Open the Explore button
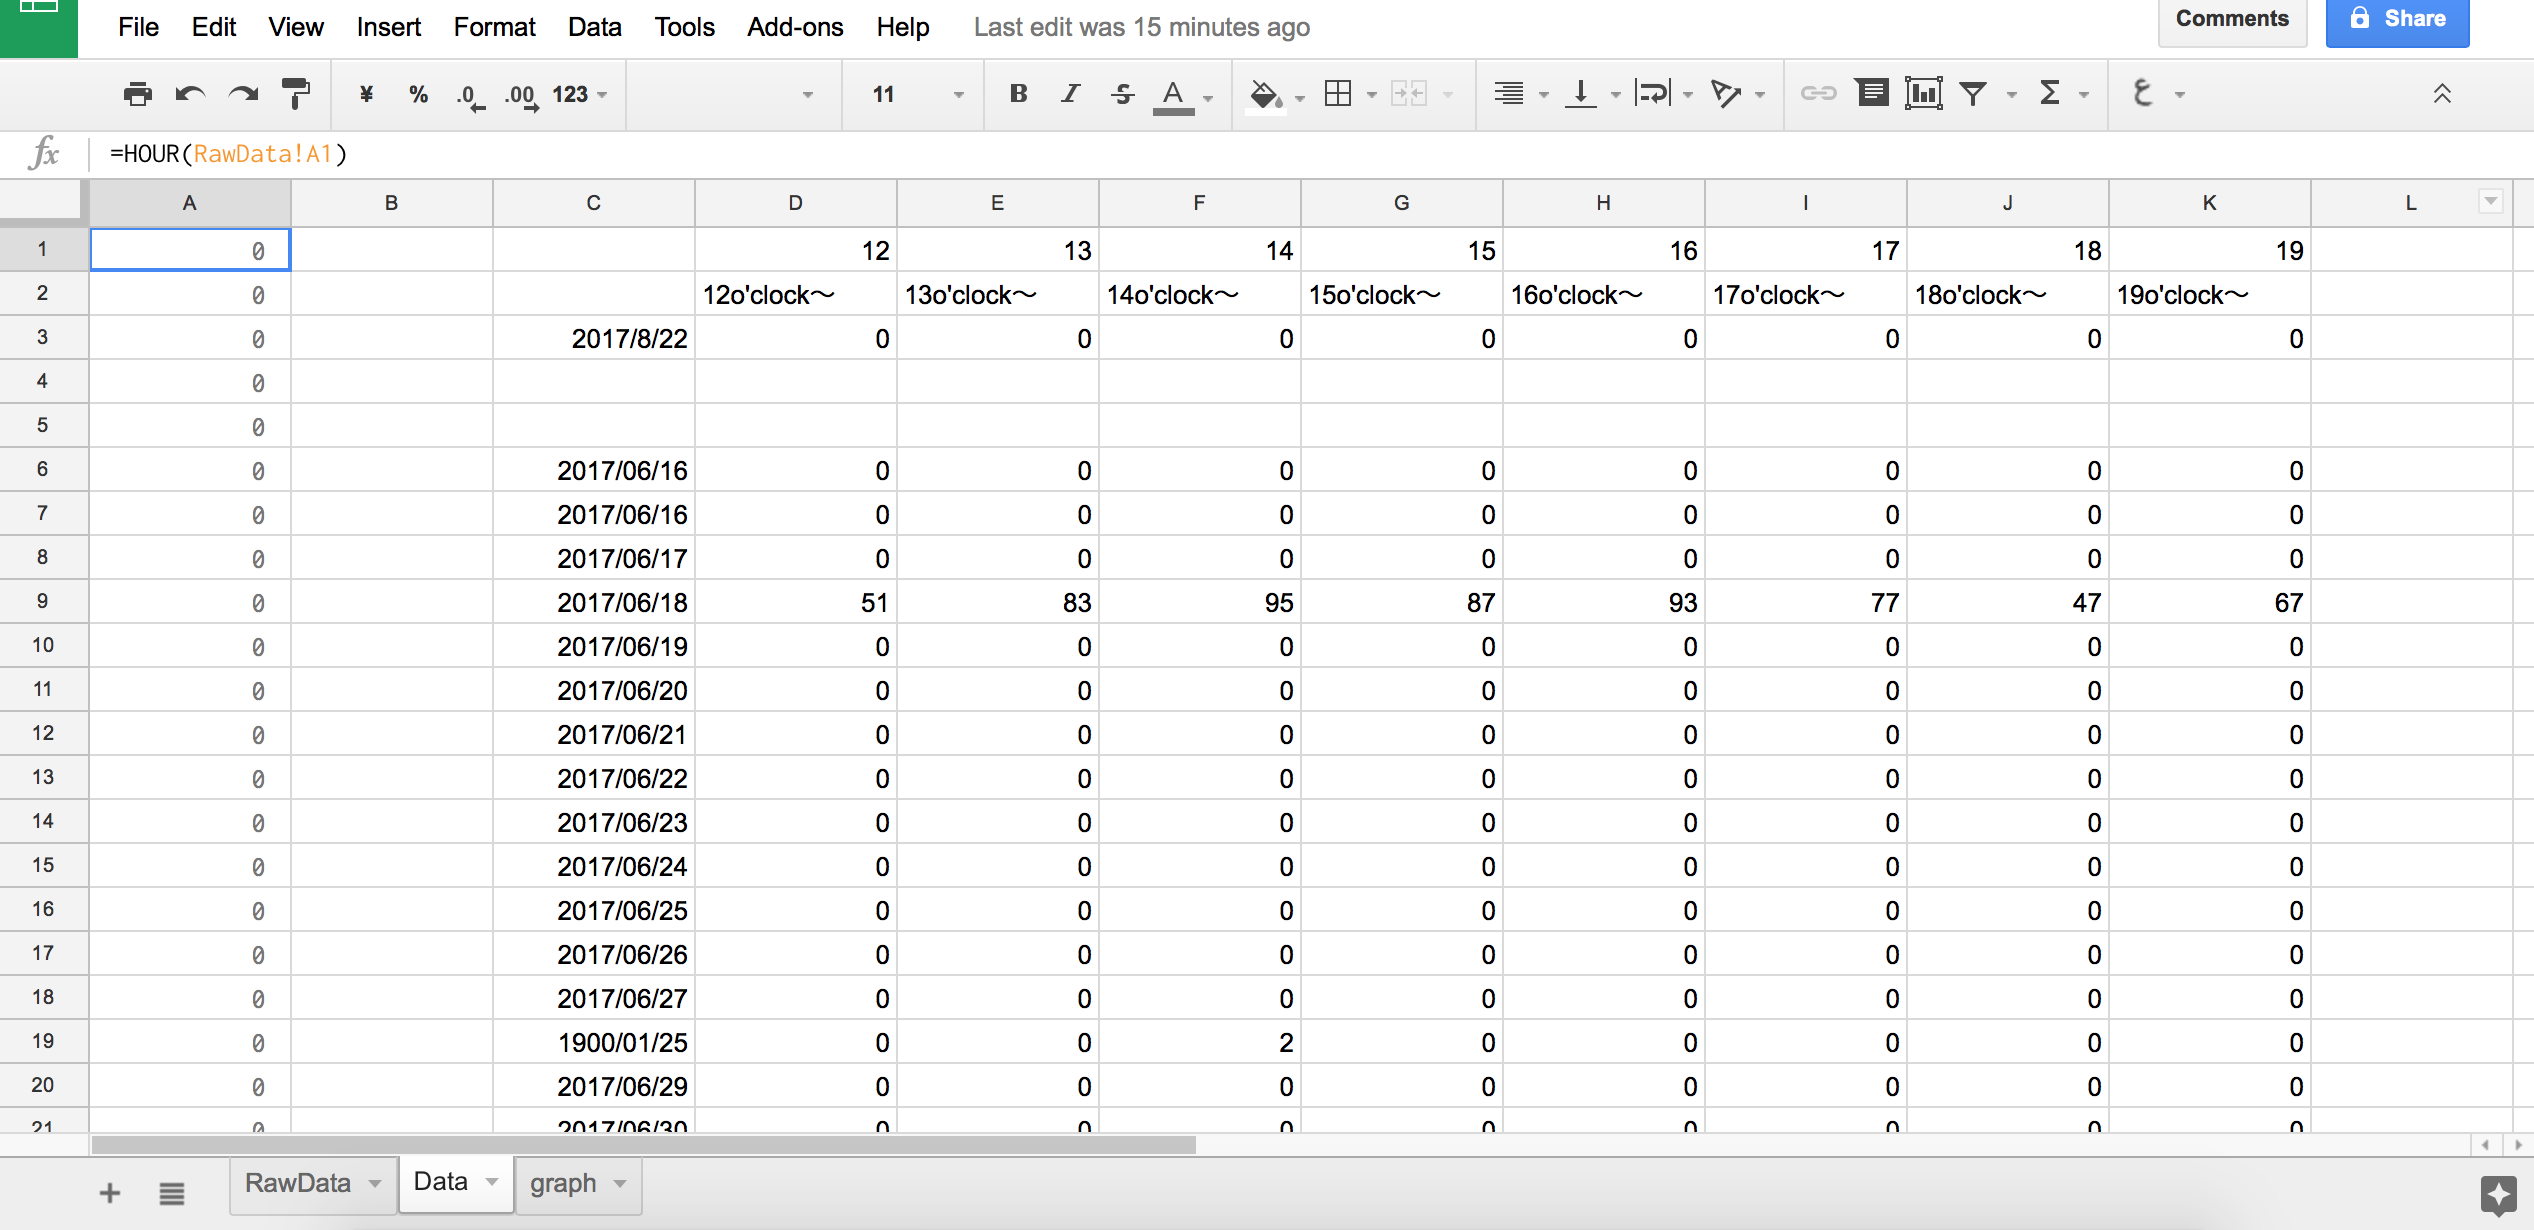Screen dimensions: 2534x1230 click(2498, 1194)
